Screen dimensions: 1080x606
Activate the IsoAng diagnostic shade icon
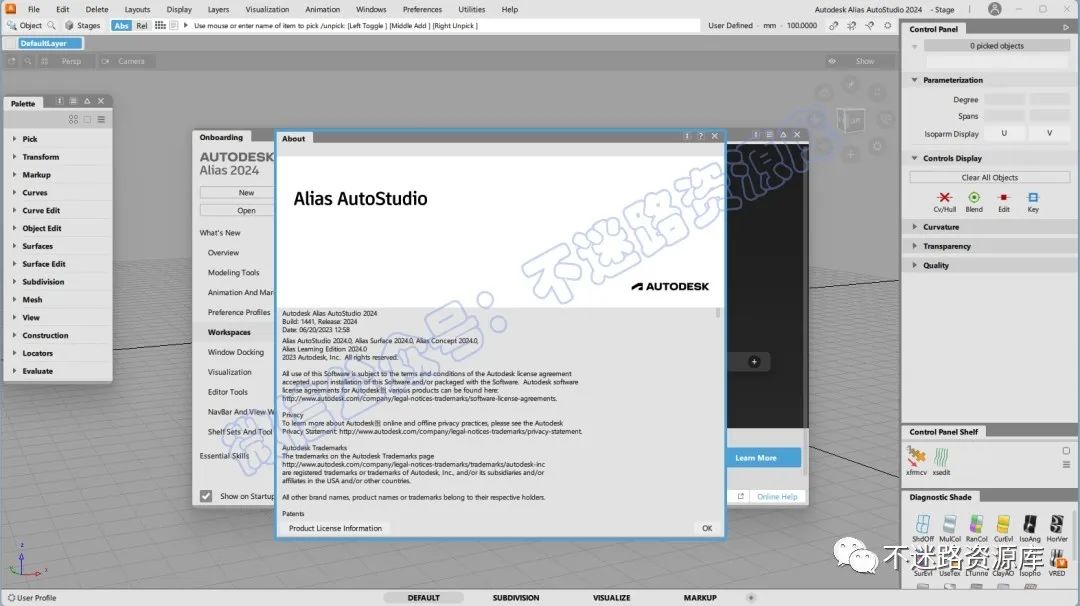[1030, 524]
